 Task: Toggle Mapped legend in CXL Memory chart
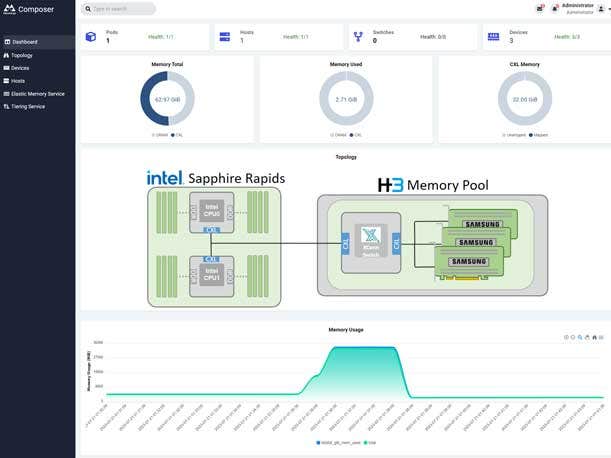point(531,133)
